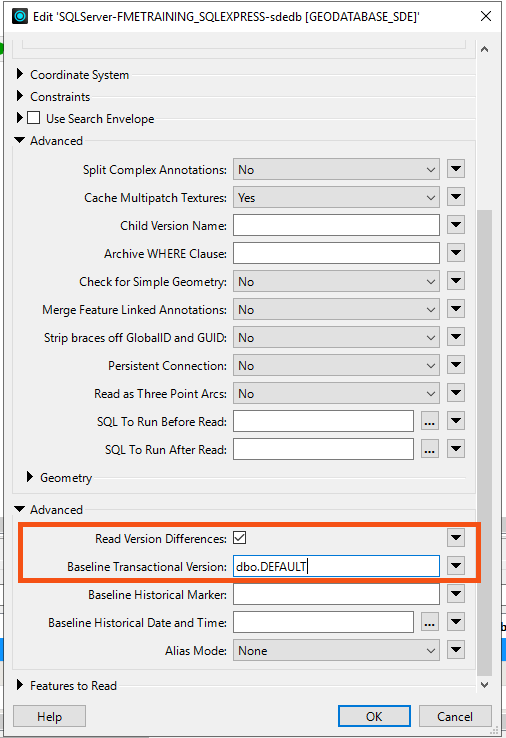506x738 pixels.
Task: Open parameter menu arrow beside Baseline Transactional Version
Action: 456,566
